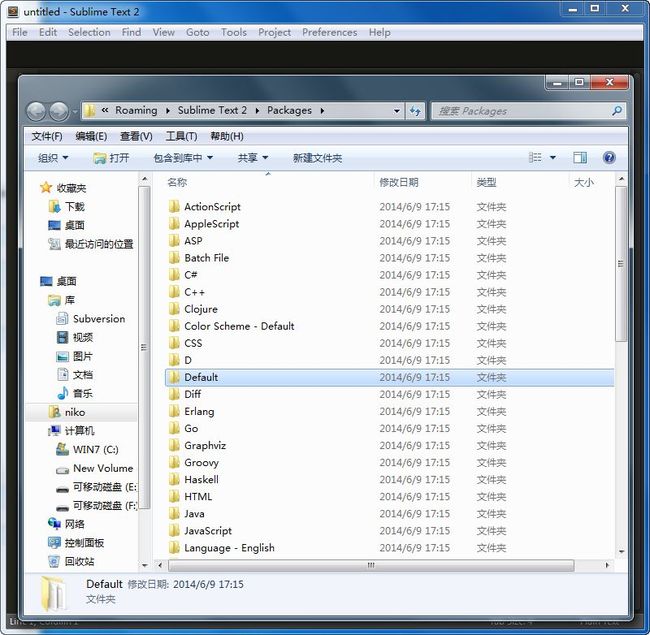Open the 组织 dropdown menu
The height and width of the screenshot is (635, 650).
[53, 158]
